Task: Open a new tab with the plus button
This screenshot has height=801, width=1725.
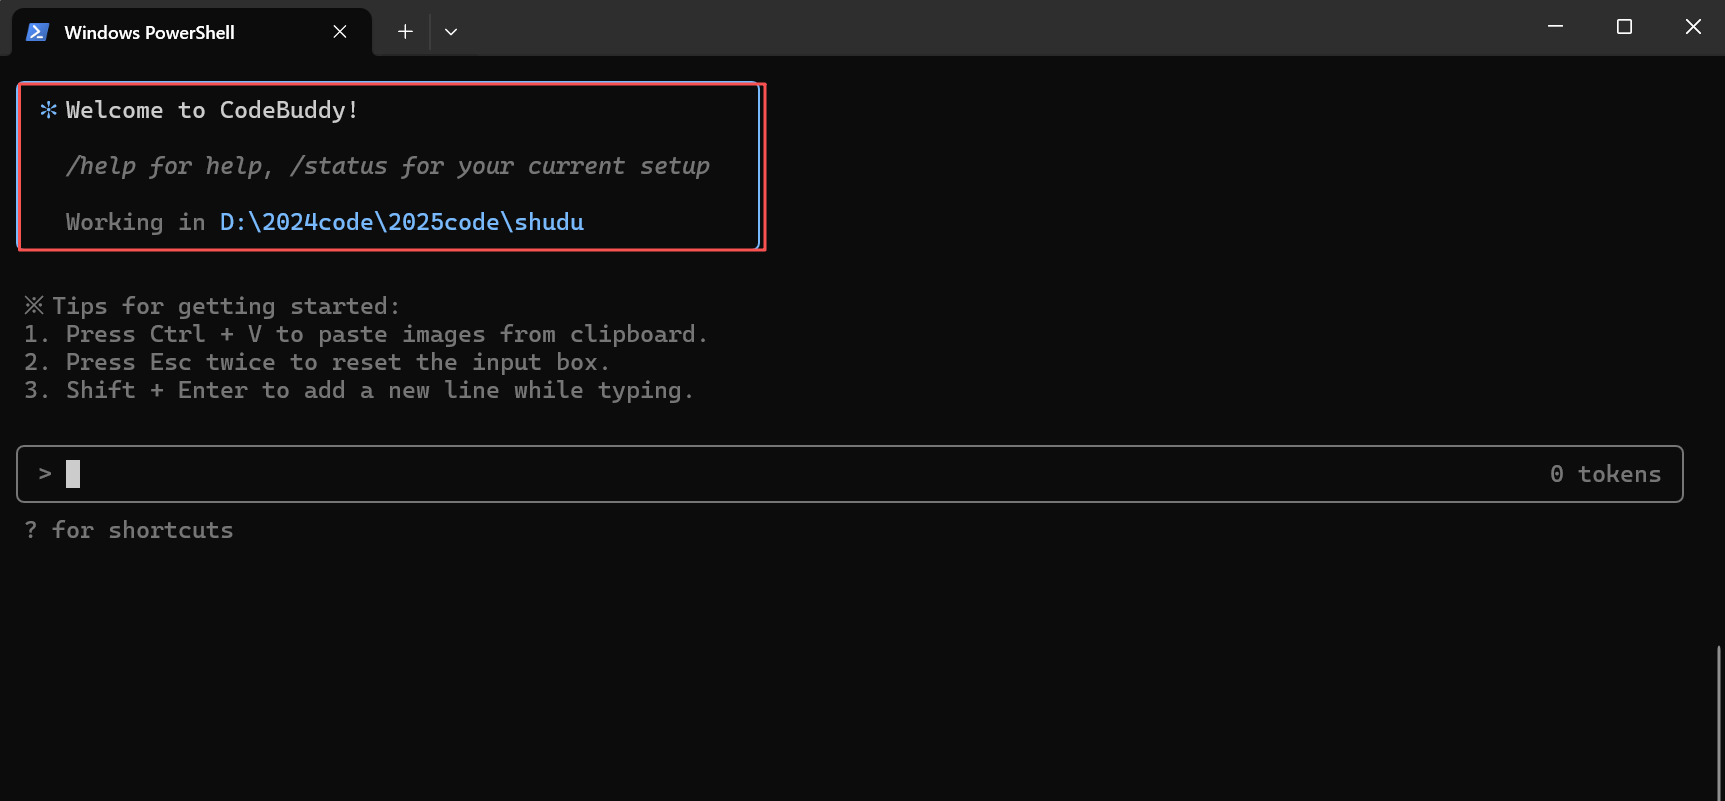Action: click(x=405, y=32)
